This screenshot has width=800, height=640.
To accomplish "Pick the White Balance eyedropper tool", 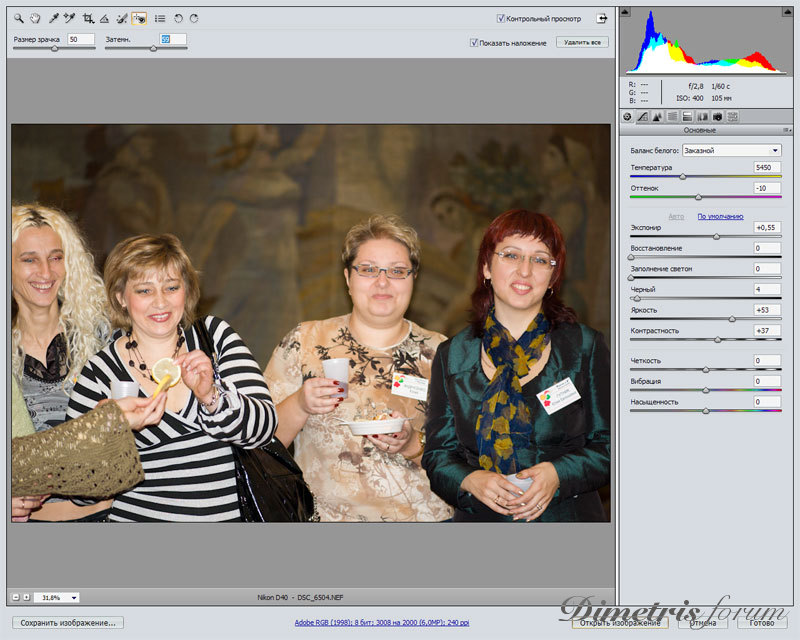I will [x=54, y=18].
